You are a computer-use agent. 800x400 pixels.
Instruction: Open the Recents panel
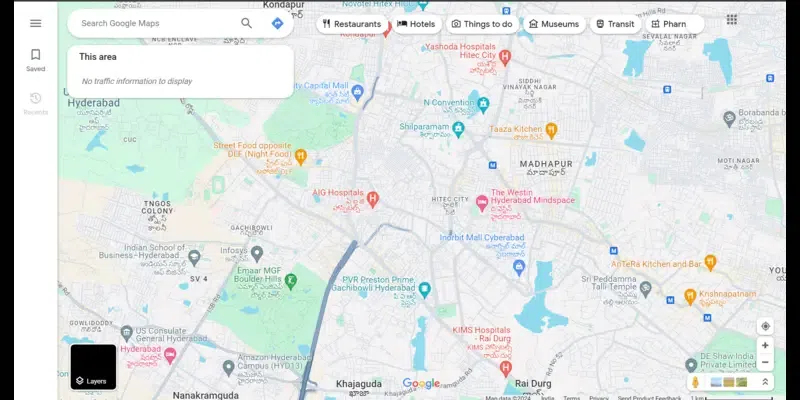point(36,104)
